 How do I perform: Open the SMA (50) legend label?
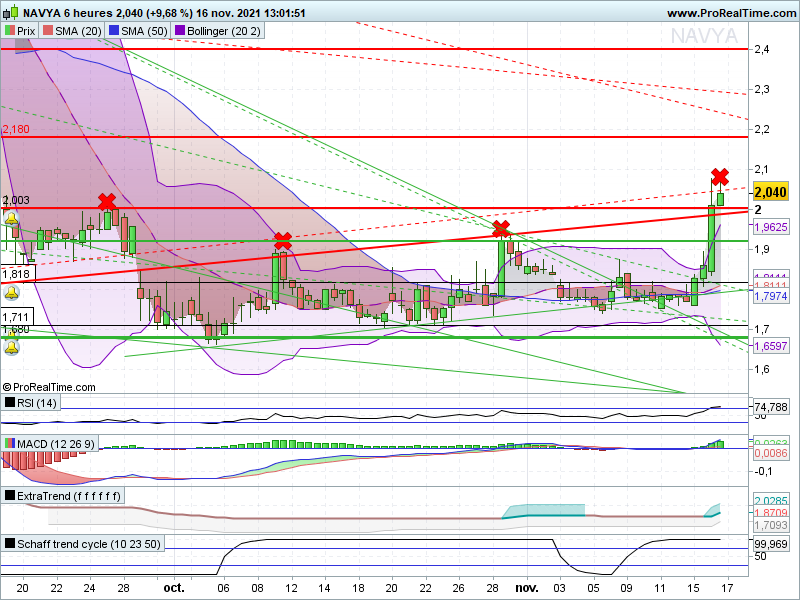click(x=144, y=31)
